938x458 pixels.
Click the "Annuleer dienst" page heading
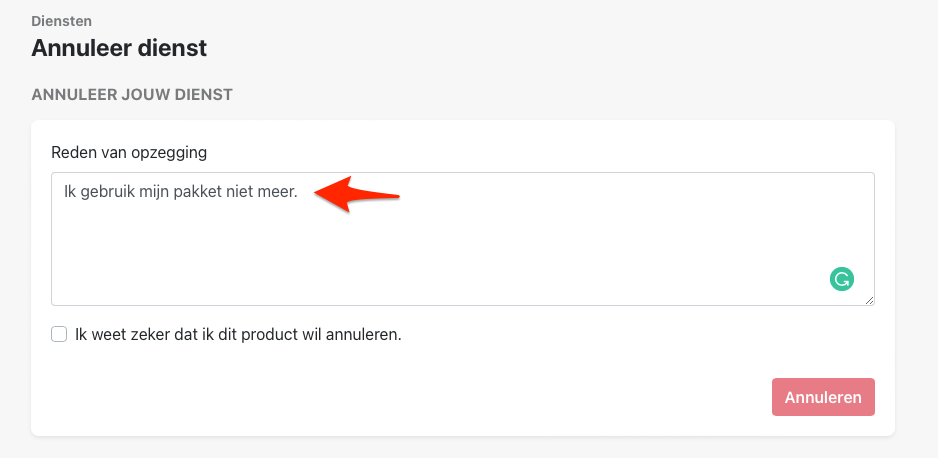(119, 47)
